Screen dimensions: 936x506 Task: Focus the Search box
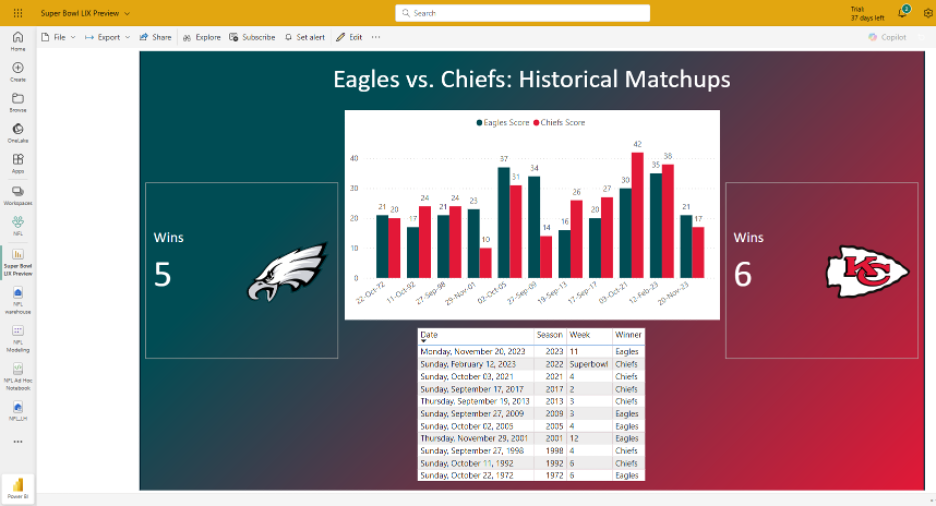click(522, 13)
